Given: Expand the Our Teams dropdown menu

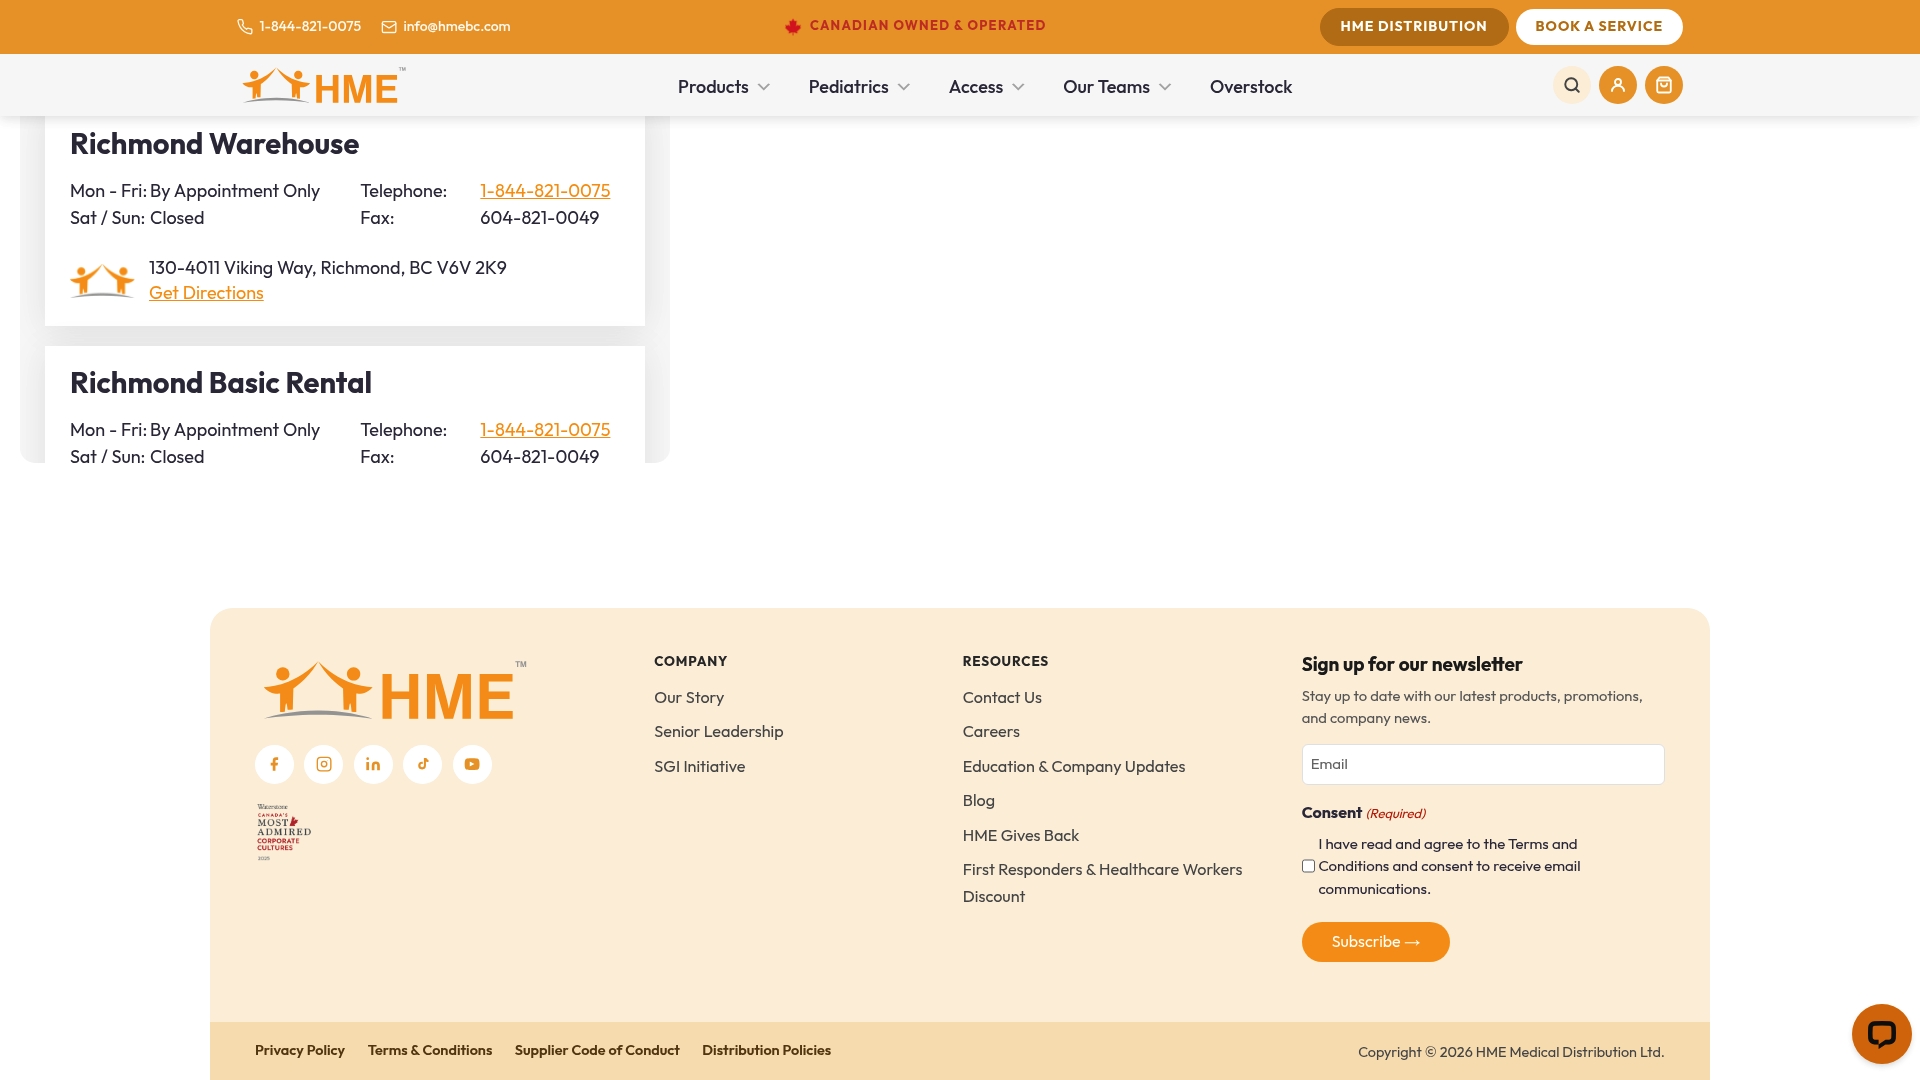Looking at the screenshot, I should pos(1117,87).
